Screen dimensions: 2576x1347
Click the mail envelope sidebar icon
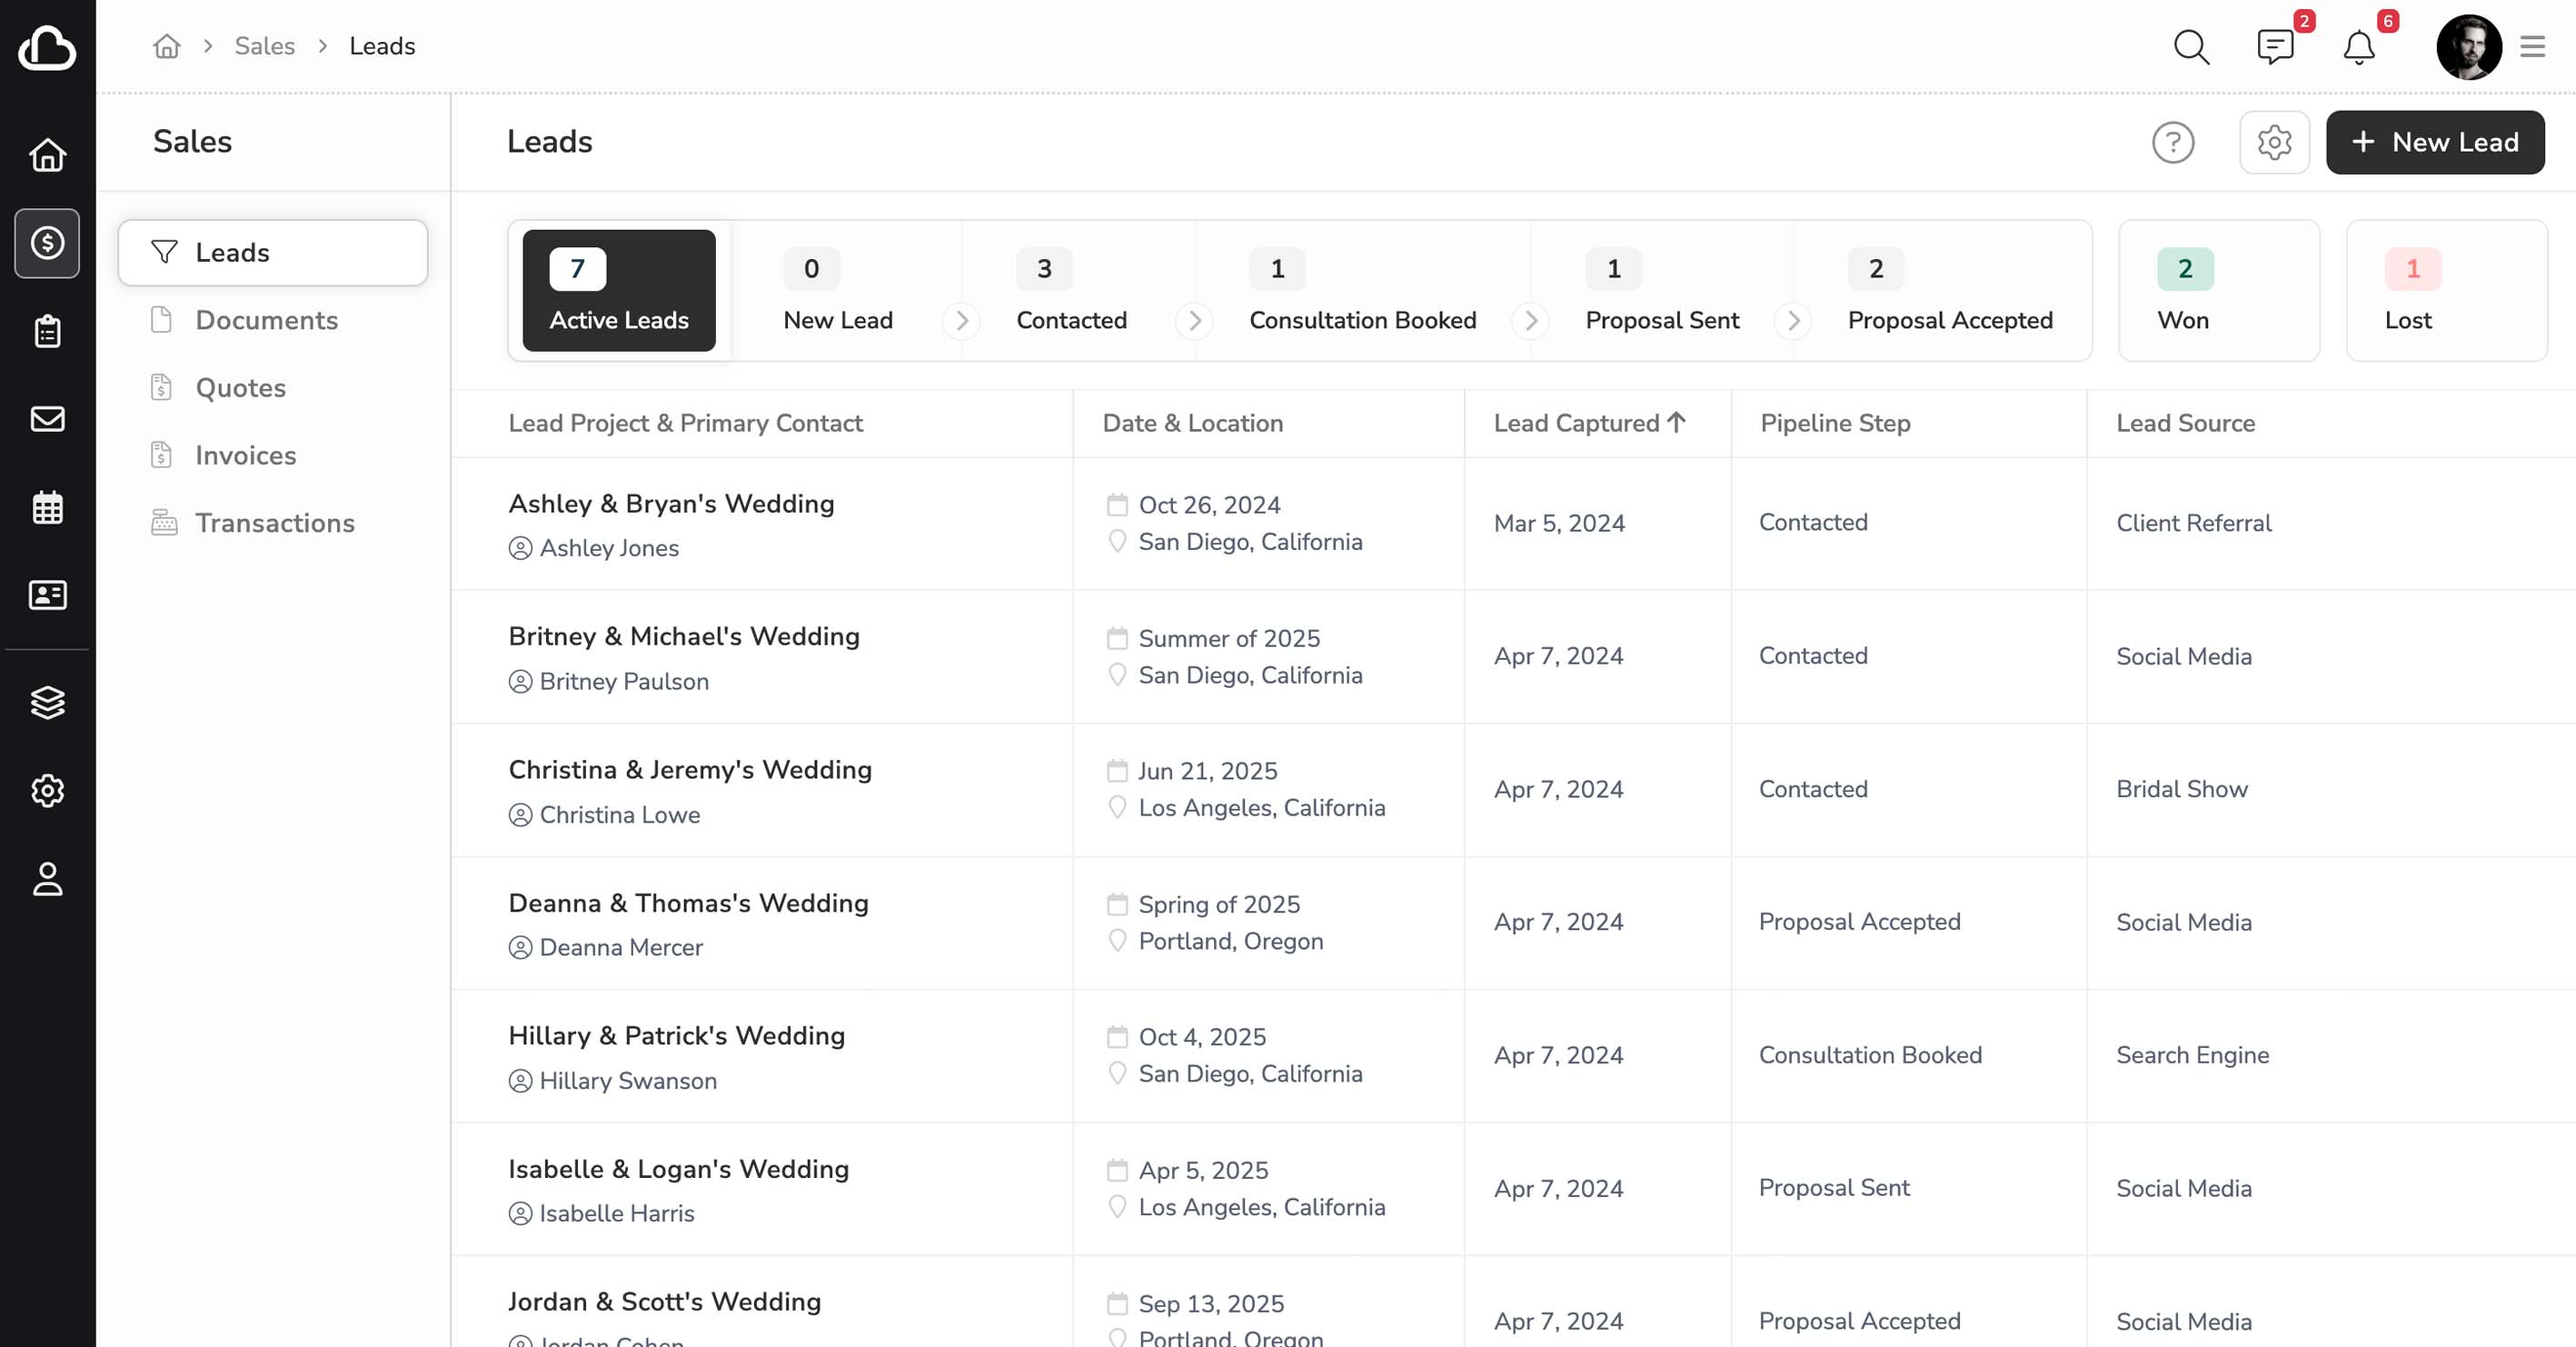(47, 419)
